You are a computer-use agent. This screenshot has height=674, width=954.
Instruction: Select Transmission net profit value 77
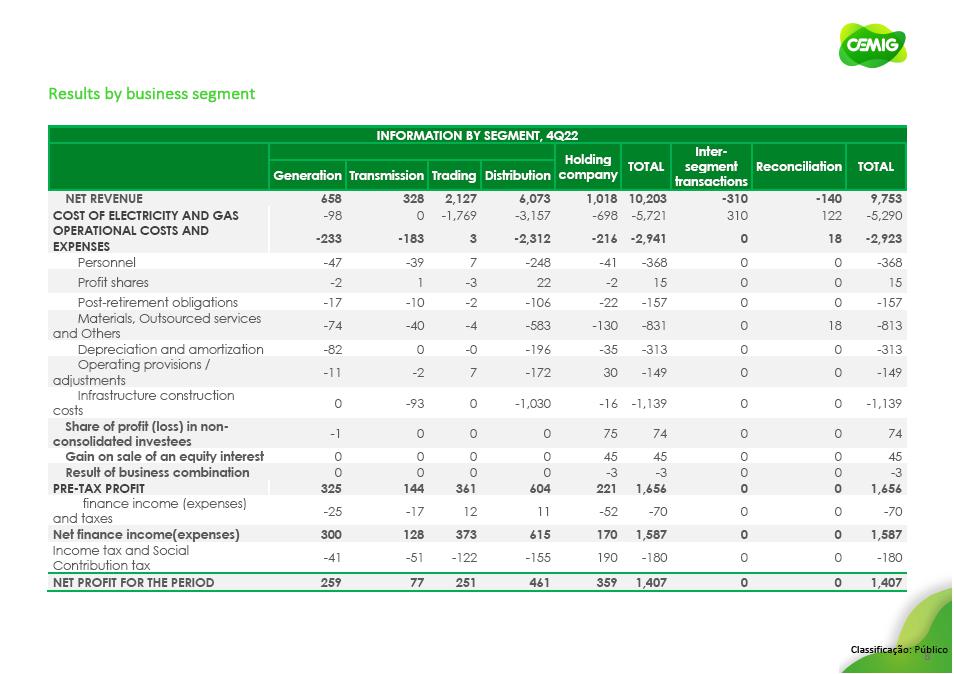pos(417,583)
